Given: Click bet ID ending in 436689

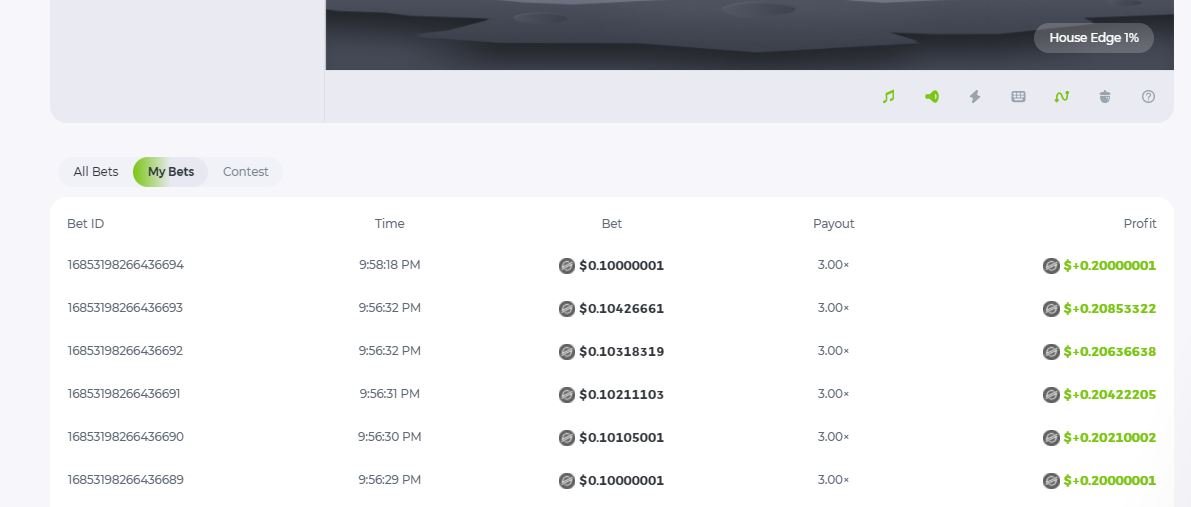Looking at the screenshot, I should click(125, 480).
